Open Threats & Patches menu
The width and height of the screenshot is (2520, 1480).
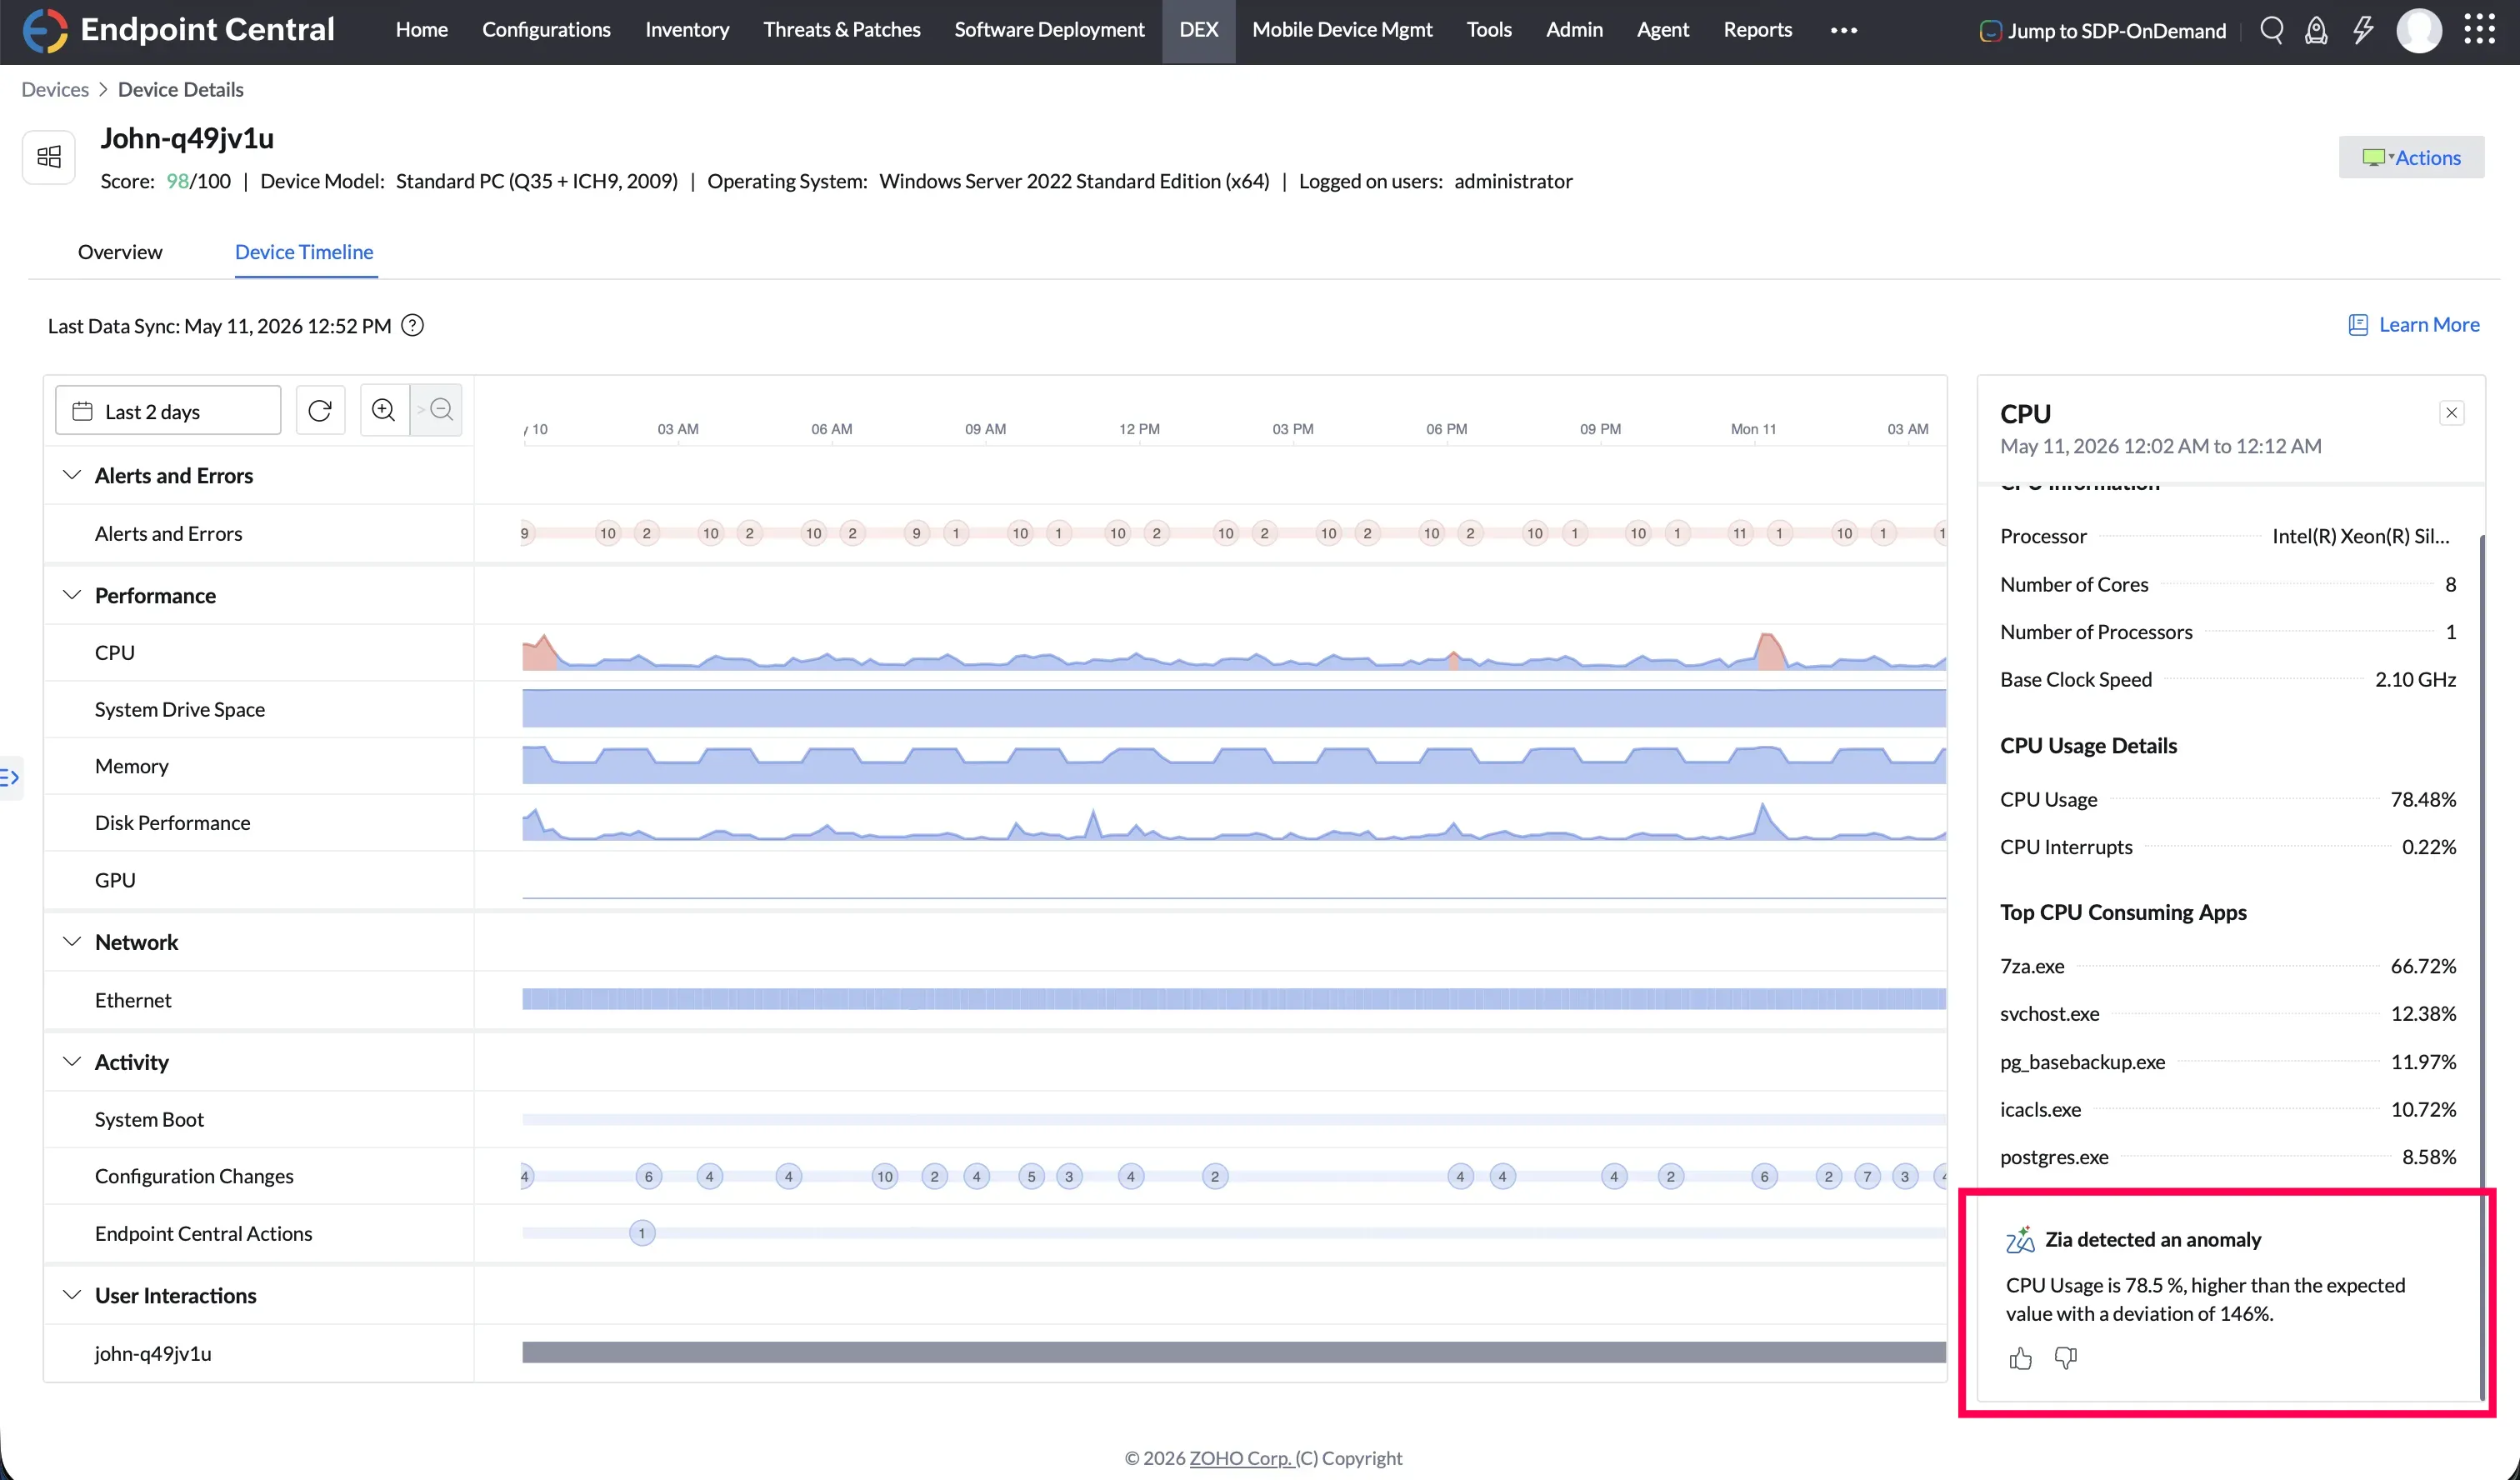tap(842, 30)
